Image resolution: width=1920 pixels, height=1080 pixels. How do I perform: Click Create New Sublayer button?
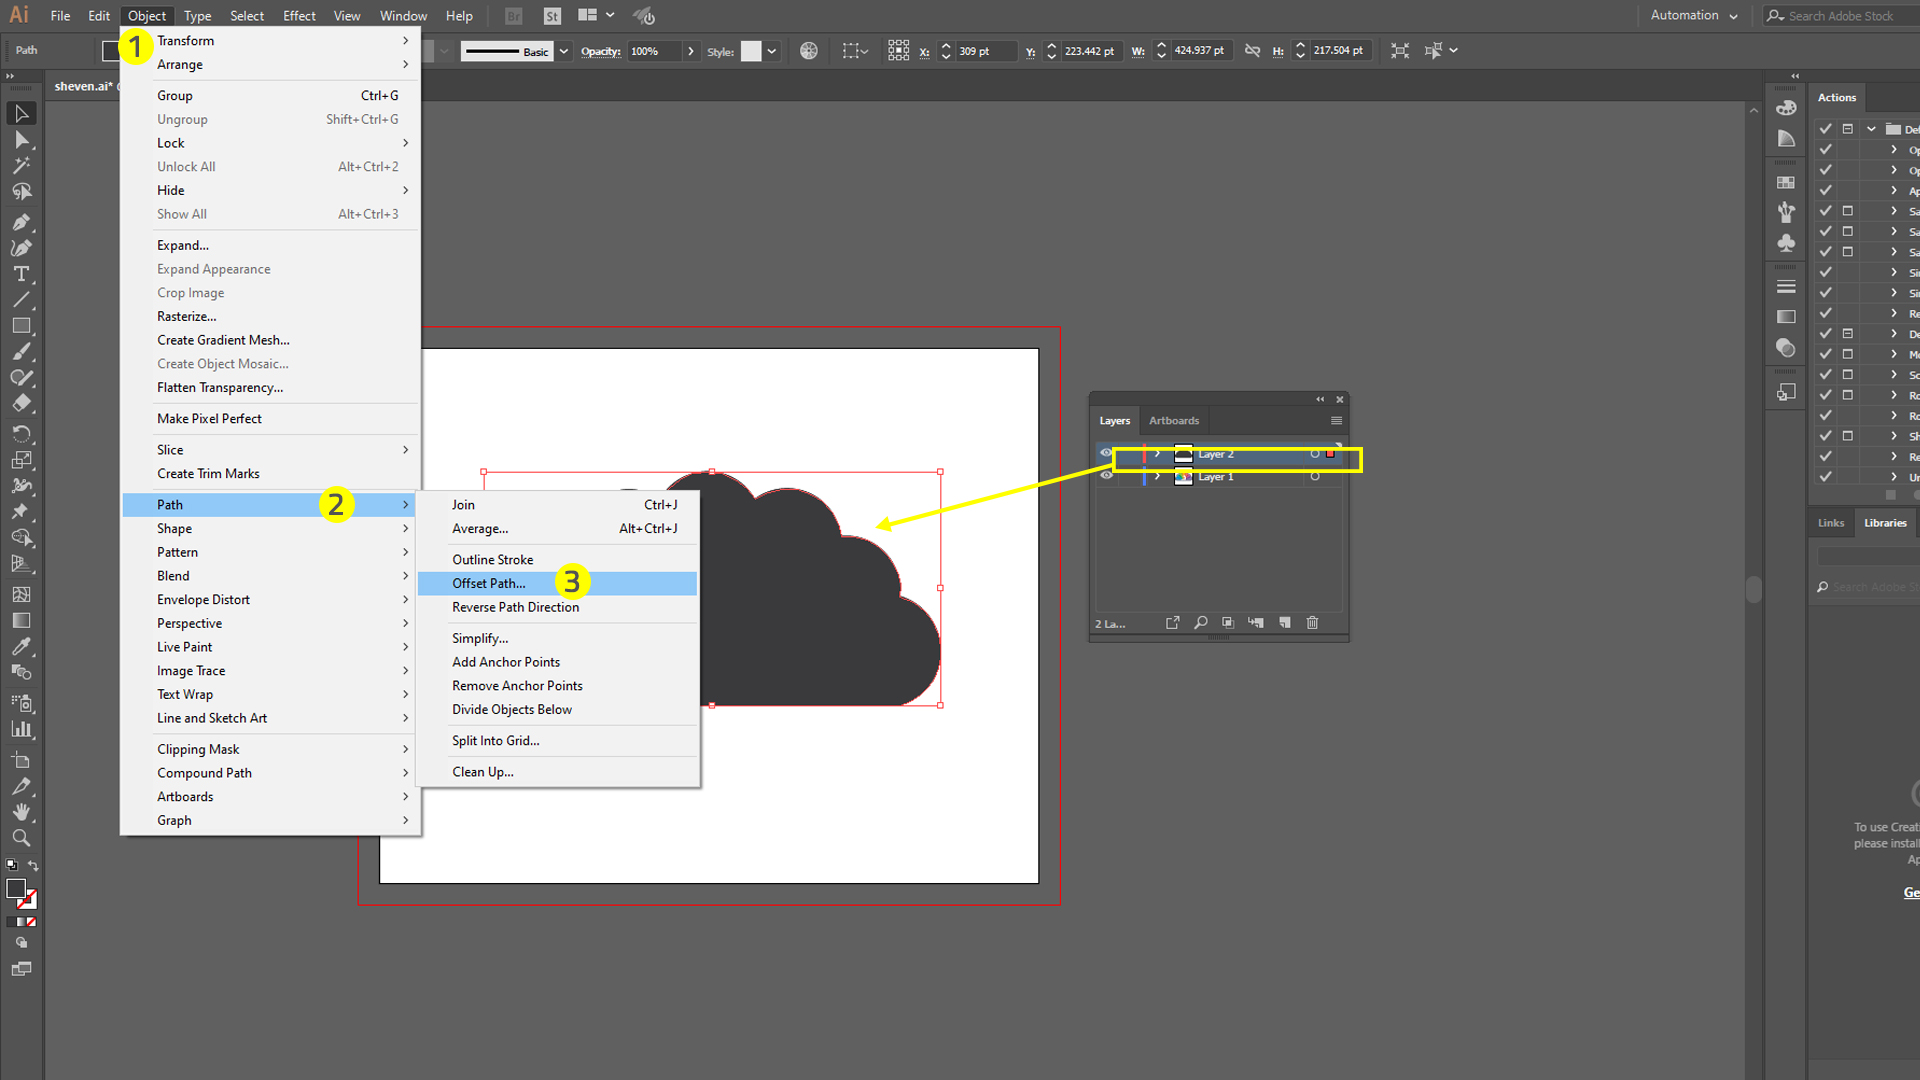1256,623
